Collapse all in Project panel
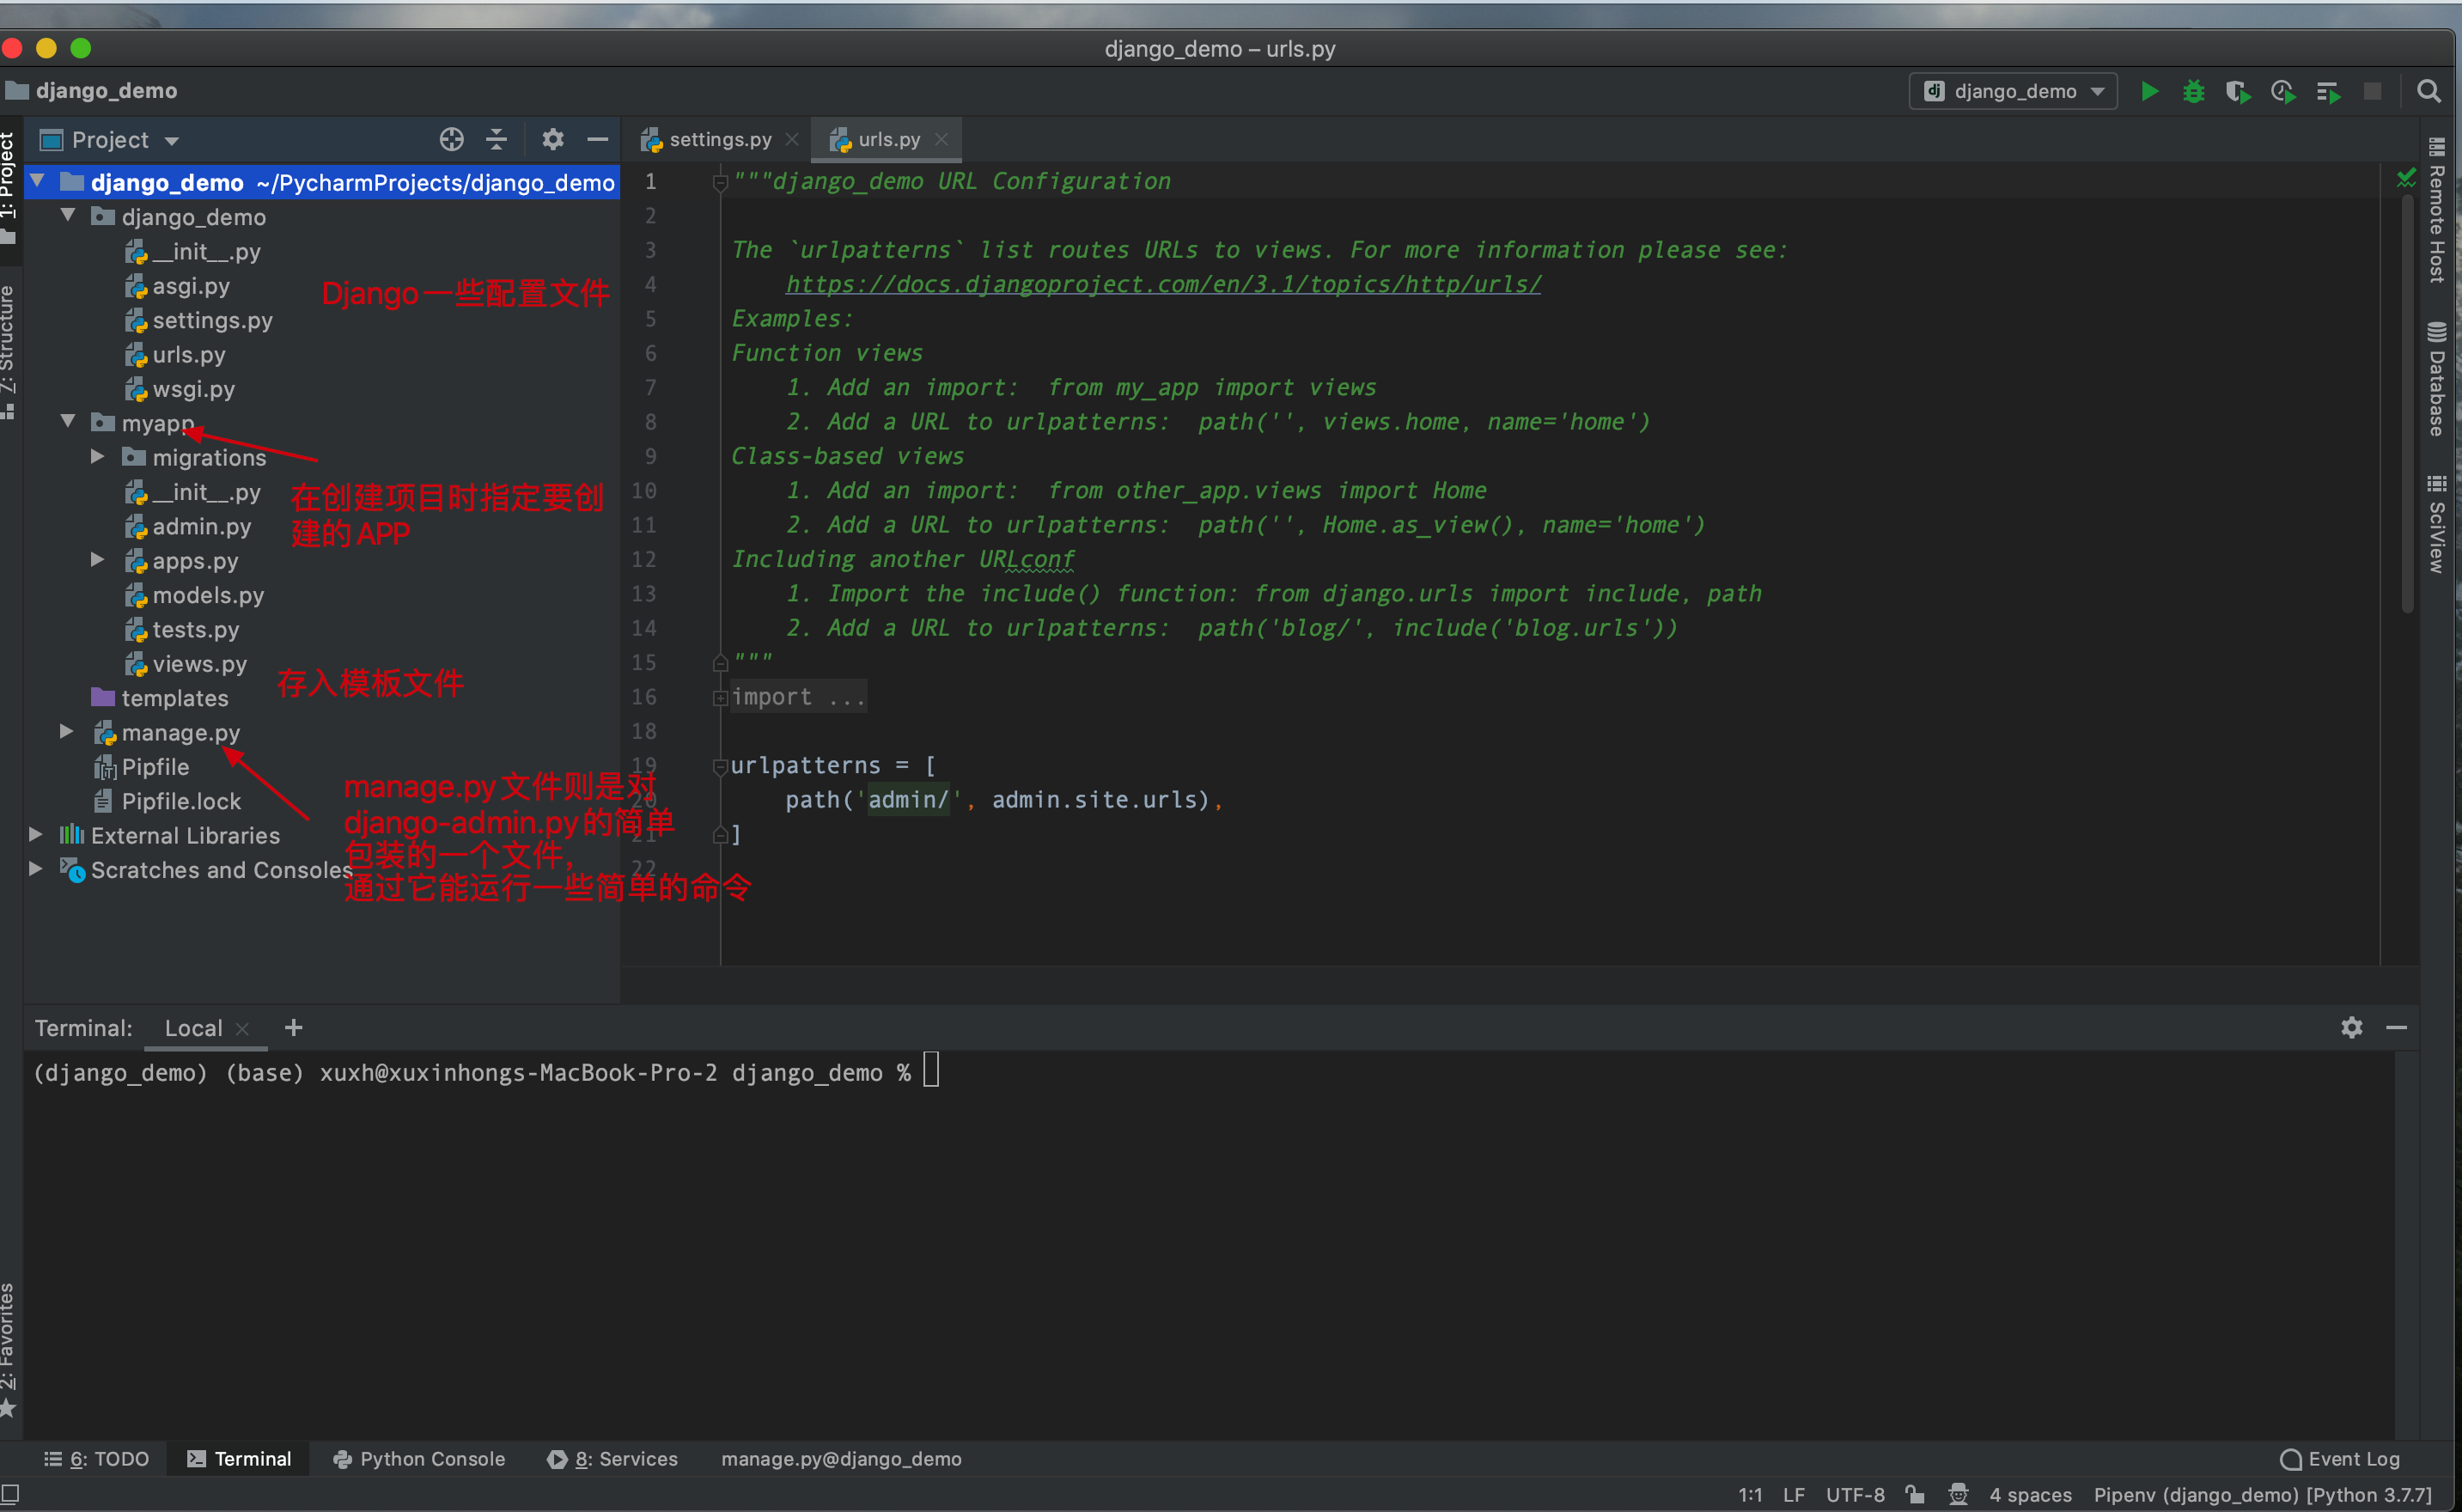This screenshot has height=1512, width=2462. 496,139
